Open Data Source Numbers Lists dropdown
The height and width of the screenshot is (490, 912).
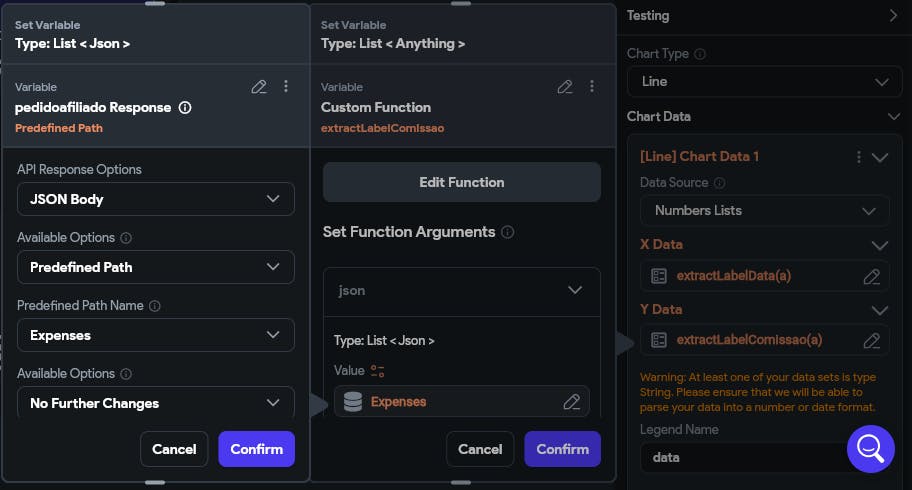click(764, 211)
